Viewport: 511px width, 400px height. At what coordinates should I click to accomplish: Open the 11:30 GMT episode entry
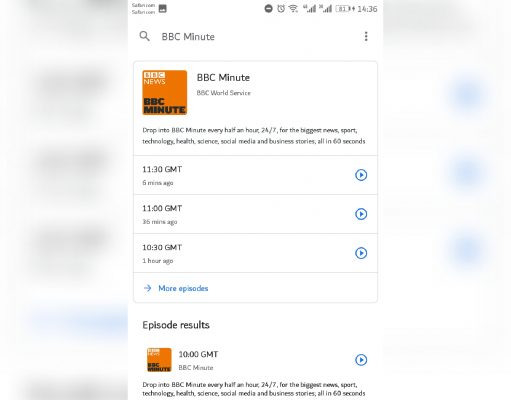[x=255, y=175]
